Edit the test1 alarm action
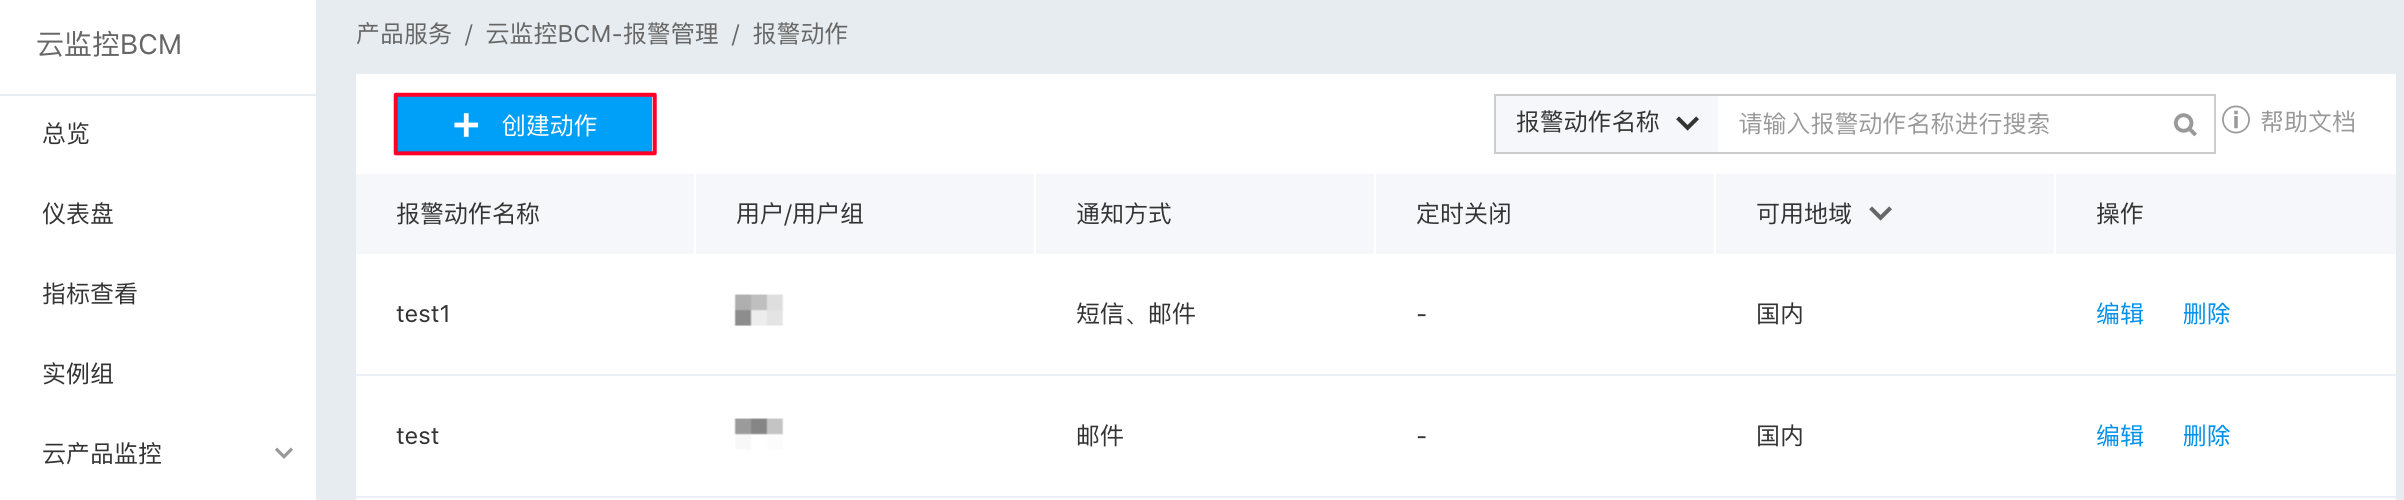The width and height of the screenshot is (2404, 500). (2120, 314)
